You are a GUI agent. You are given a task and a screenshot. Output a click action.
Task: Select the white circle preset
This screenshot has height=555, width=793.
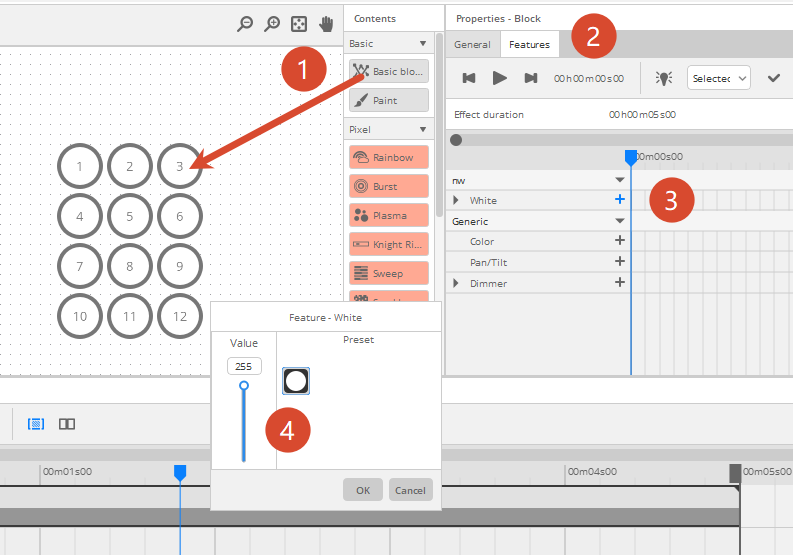[x=296, y=380]
